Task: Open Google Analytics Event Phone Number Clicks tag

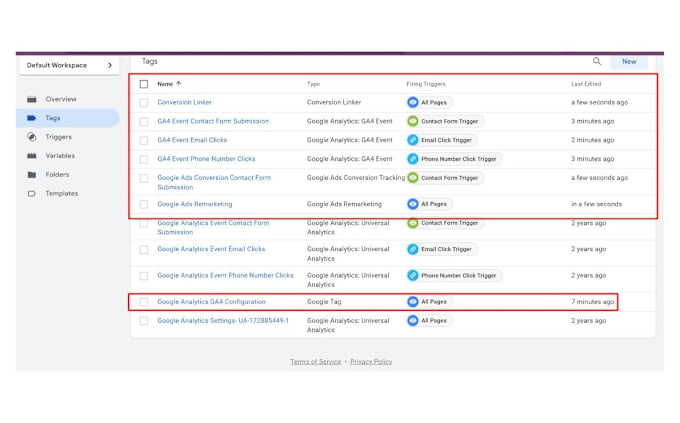Action: (x=225, y=275)
